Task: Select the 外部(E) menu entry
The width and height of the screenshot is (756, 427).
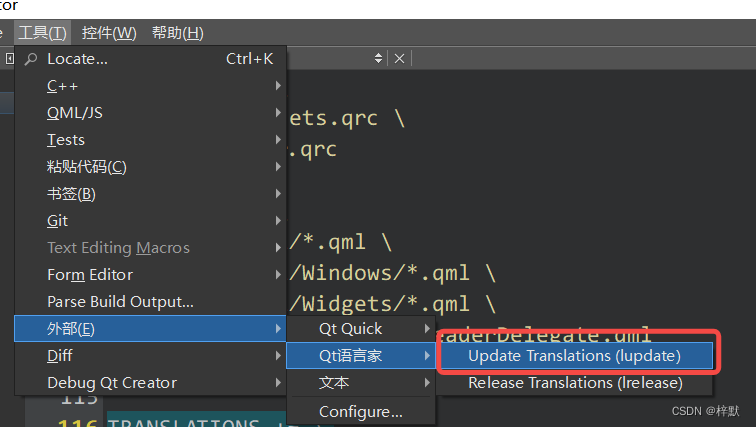Action: (x=150, y=329)
